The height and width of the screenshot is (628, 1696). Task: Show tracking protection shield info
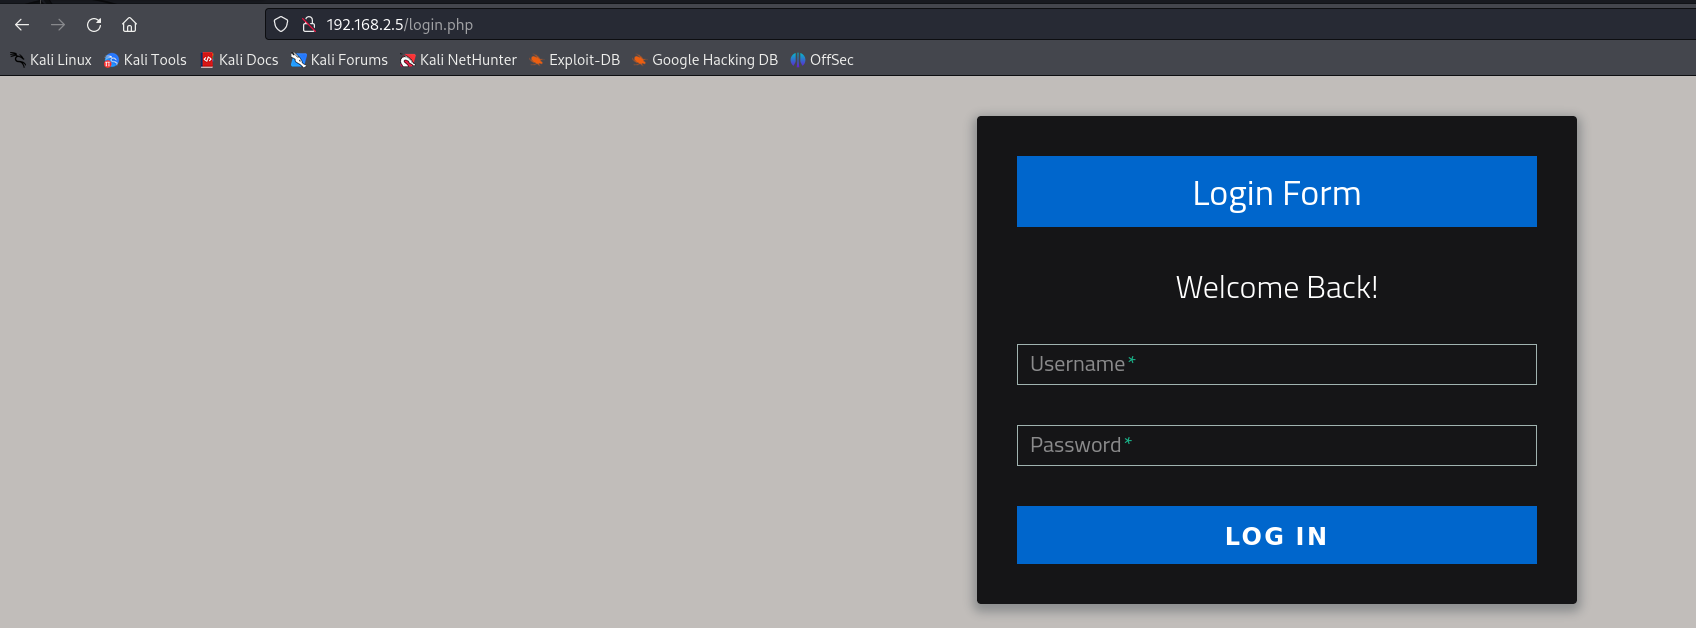[x=281, y=25]
